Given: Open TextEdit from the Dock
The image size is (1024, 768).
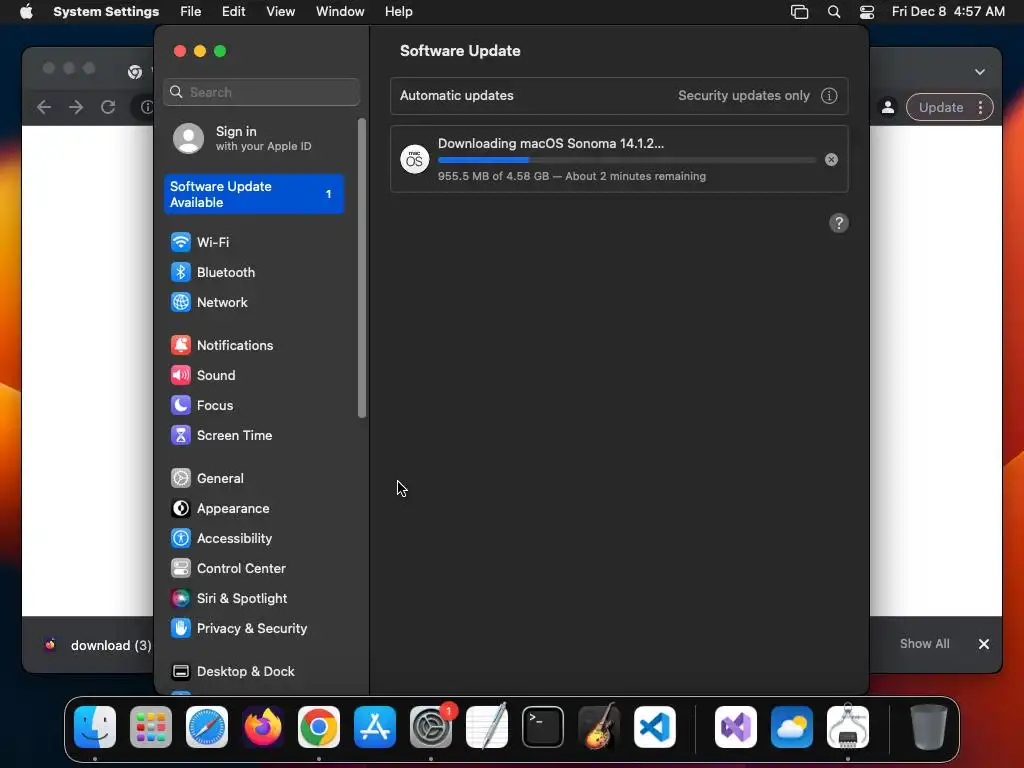Looking at the screenshot, I should tap(487, 726).
